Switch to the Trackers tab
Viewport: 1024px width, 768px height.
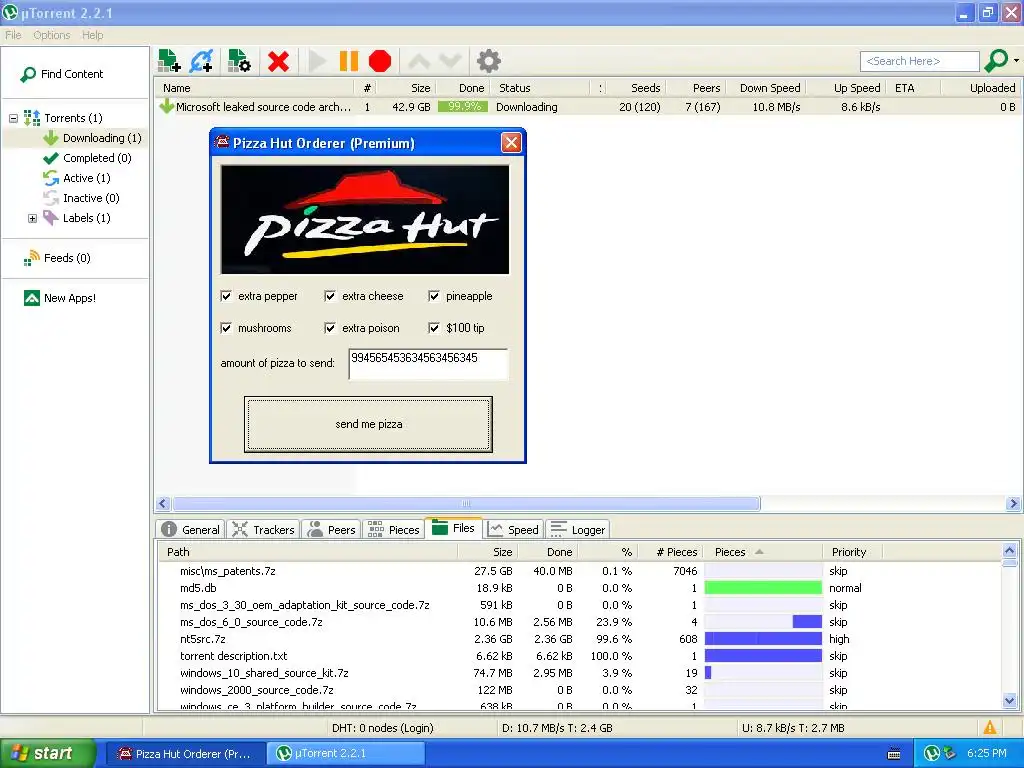click(x=263, y=530)
